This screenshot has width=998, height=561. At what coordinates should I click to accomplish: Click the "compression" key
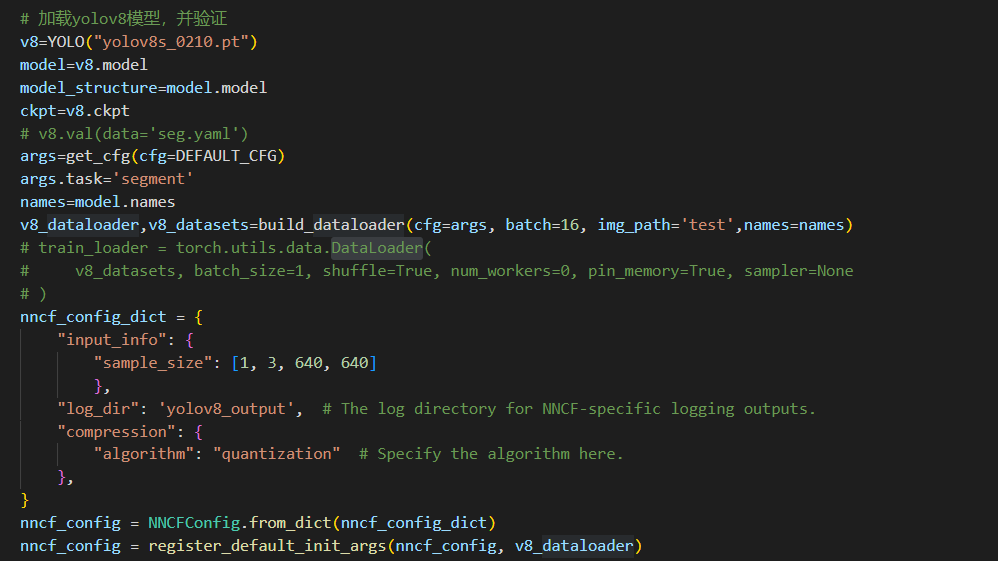(x=116, y=431)
